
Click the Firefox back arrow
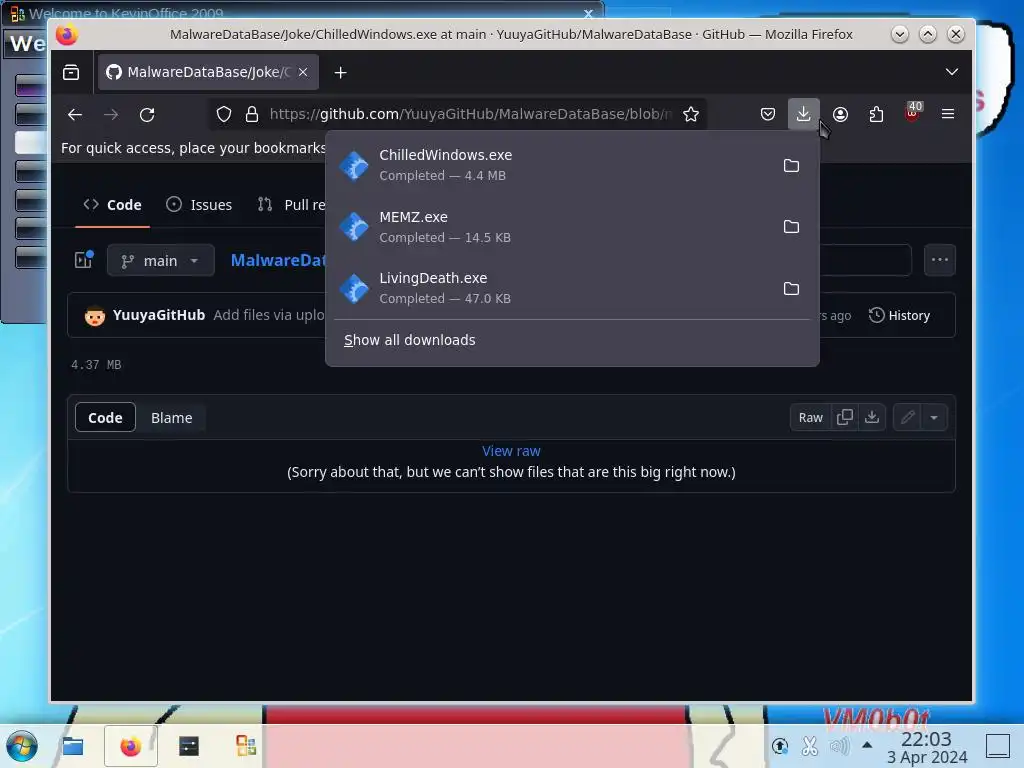75,114
